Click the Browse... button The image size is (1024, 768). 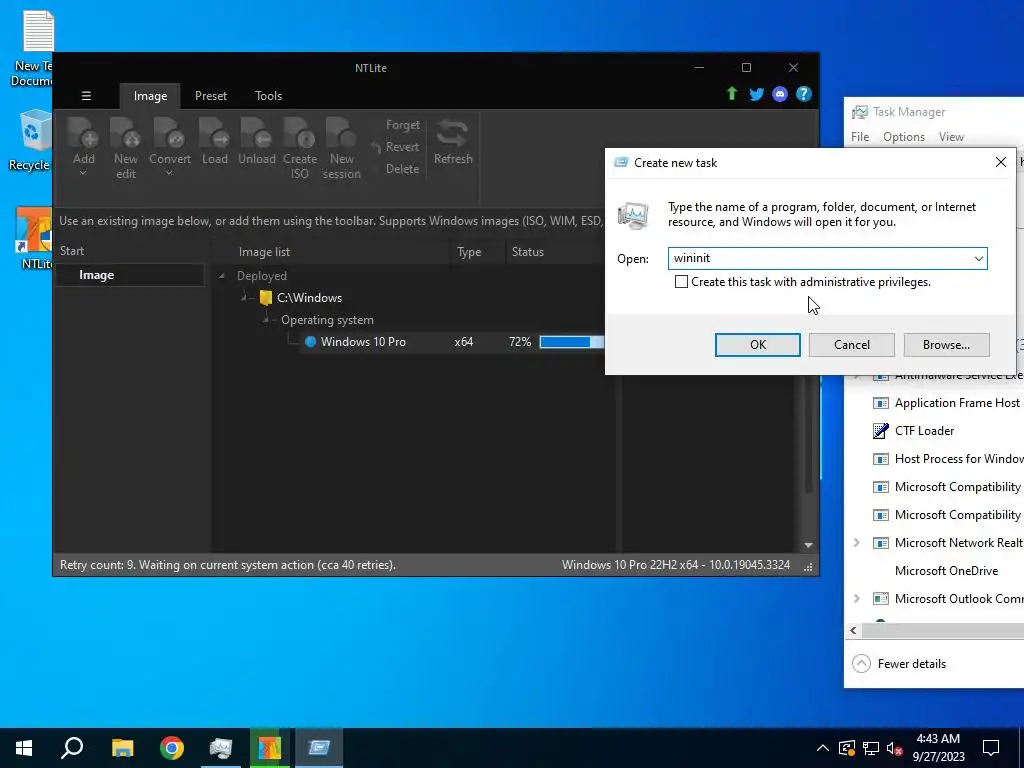click(946, 345)
